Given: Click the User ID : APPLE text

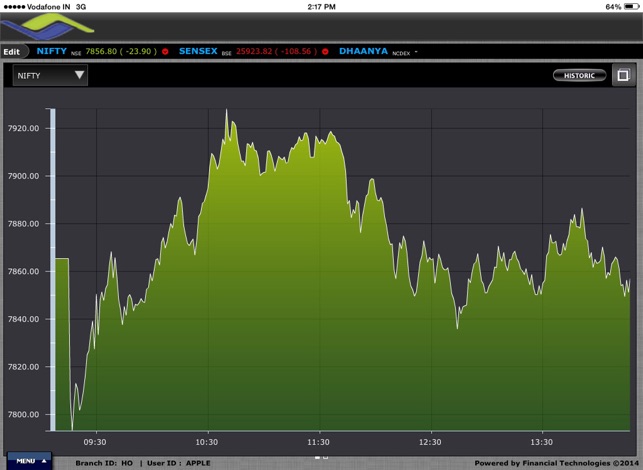Looking at the screenshot, I should (x=179, y=463).
